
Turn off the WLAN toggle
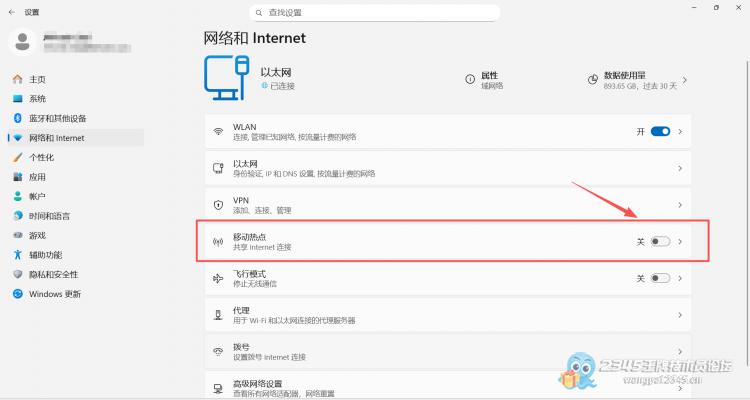point(660,132)
